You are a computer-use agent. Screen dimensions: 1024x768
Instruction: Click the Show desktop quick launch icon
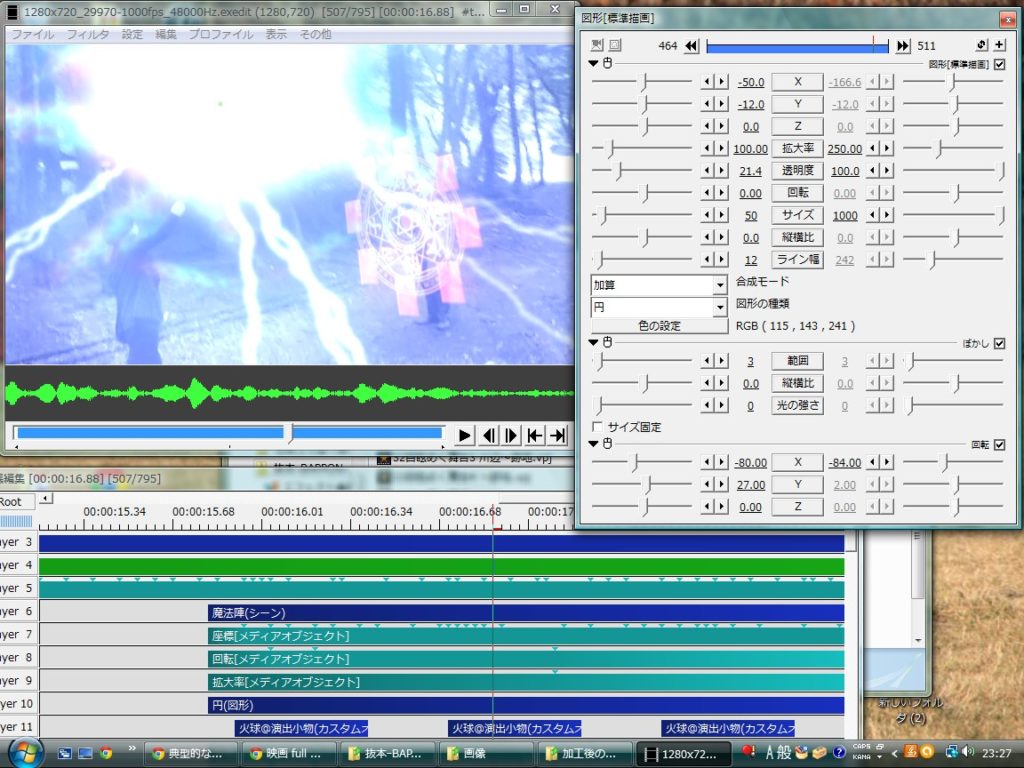[85, 753]
